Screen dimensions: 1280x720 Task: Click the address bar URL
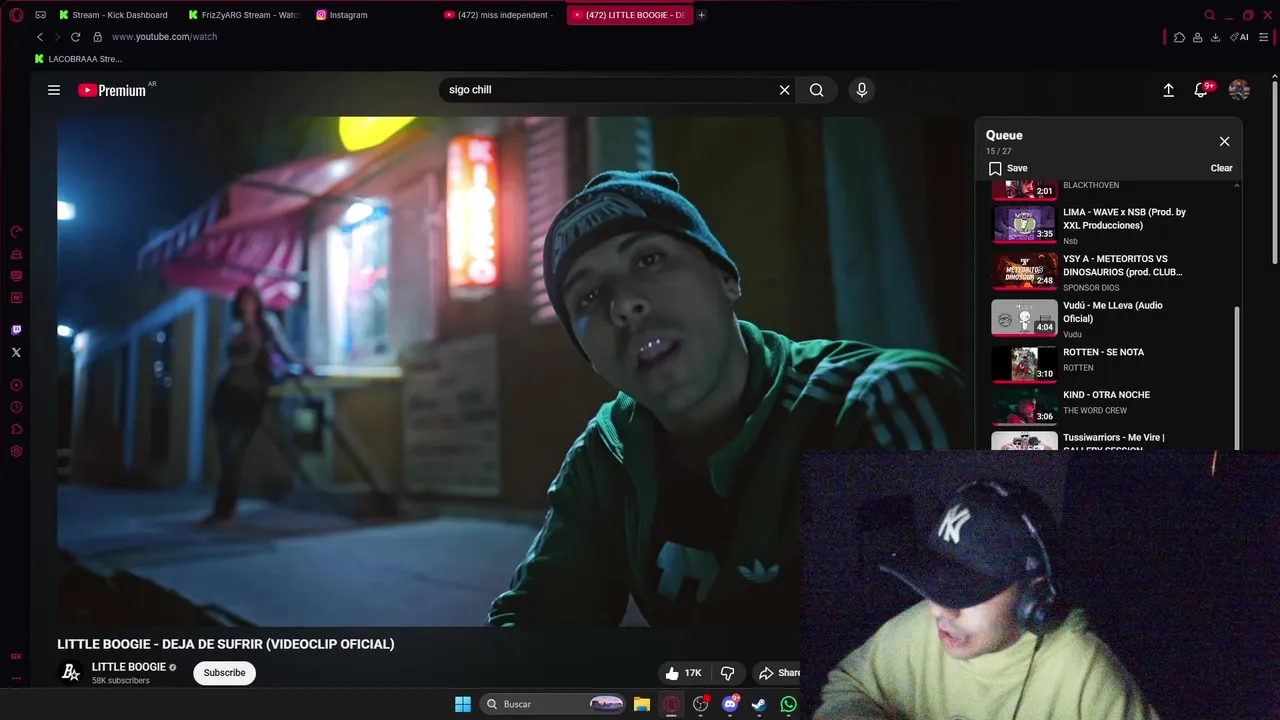pos(164,37)
